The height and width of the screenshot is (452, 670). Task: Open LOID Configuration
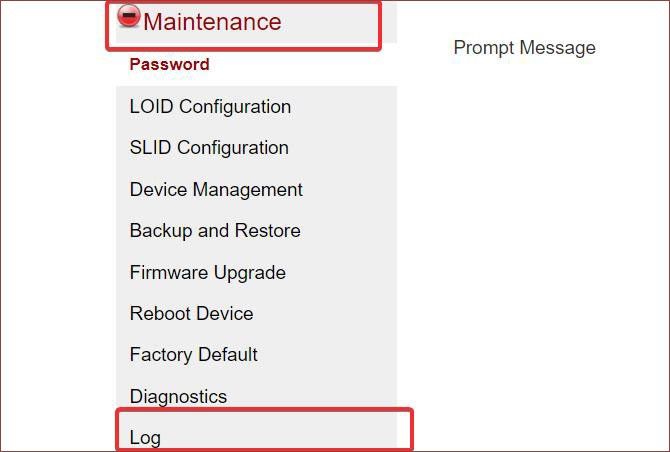coord(210,107)
